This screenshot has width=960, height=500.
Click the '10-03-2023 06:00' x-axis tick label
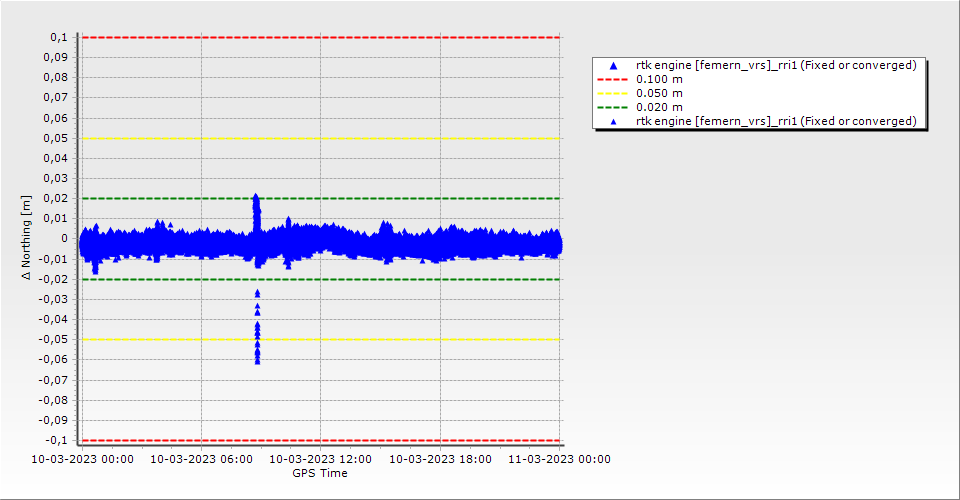click(202, 460)
